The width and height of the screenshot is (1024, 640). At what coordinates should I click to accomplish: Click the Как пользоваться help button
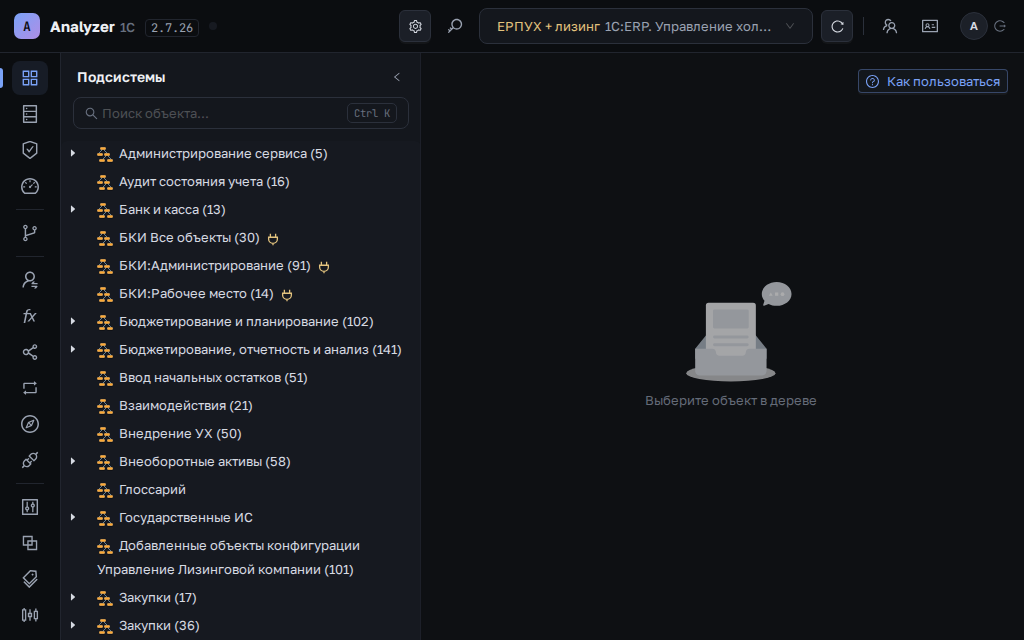click(x=933, y=82)
